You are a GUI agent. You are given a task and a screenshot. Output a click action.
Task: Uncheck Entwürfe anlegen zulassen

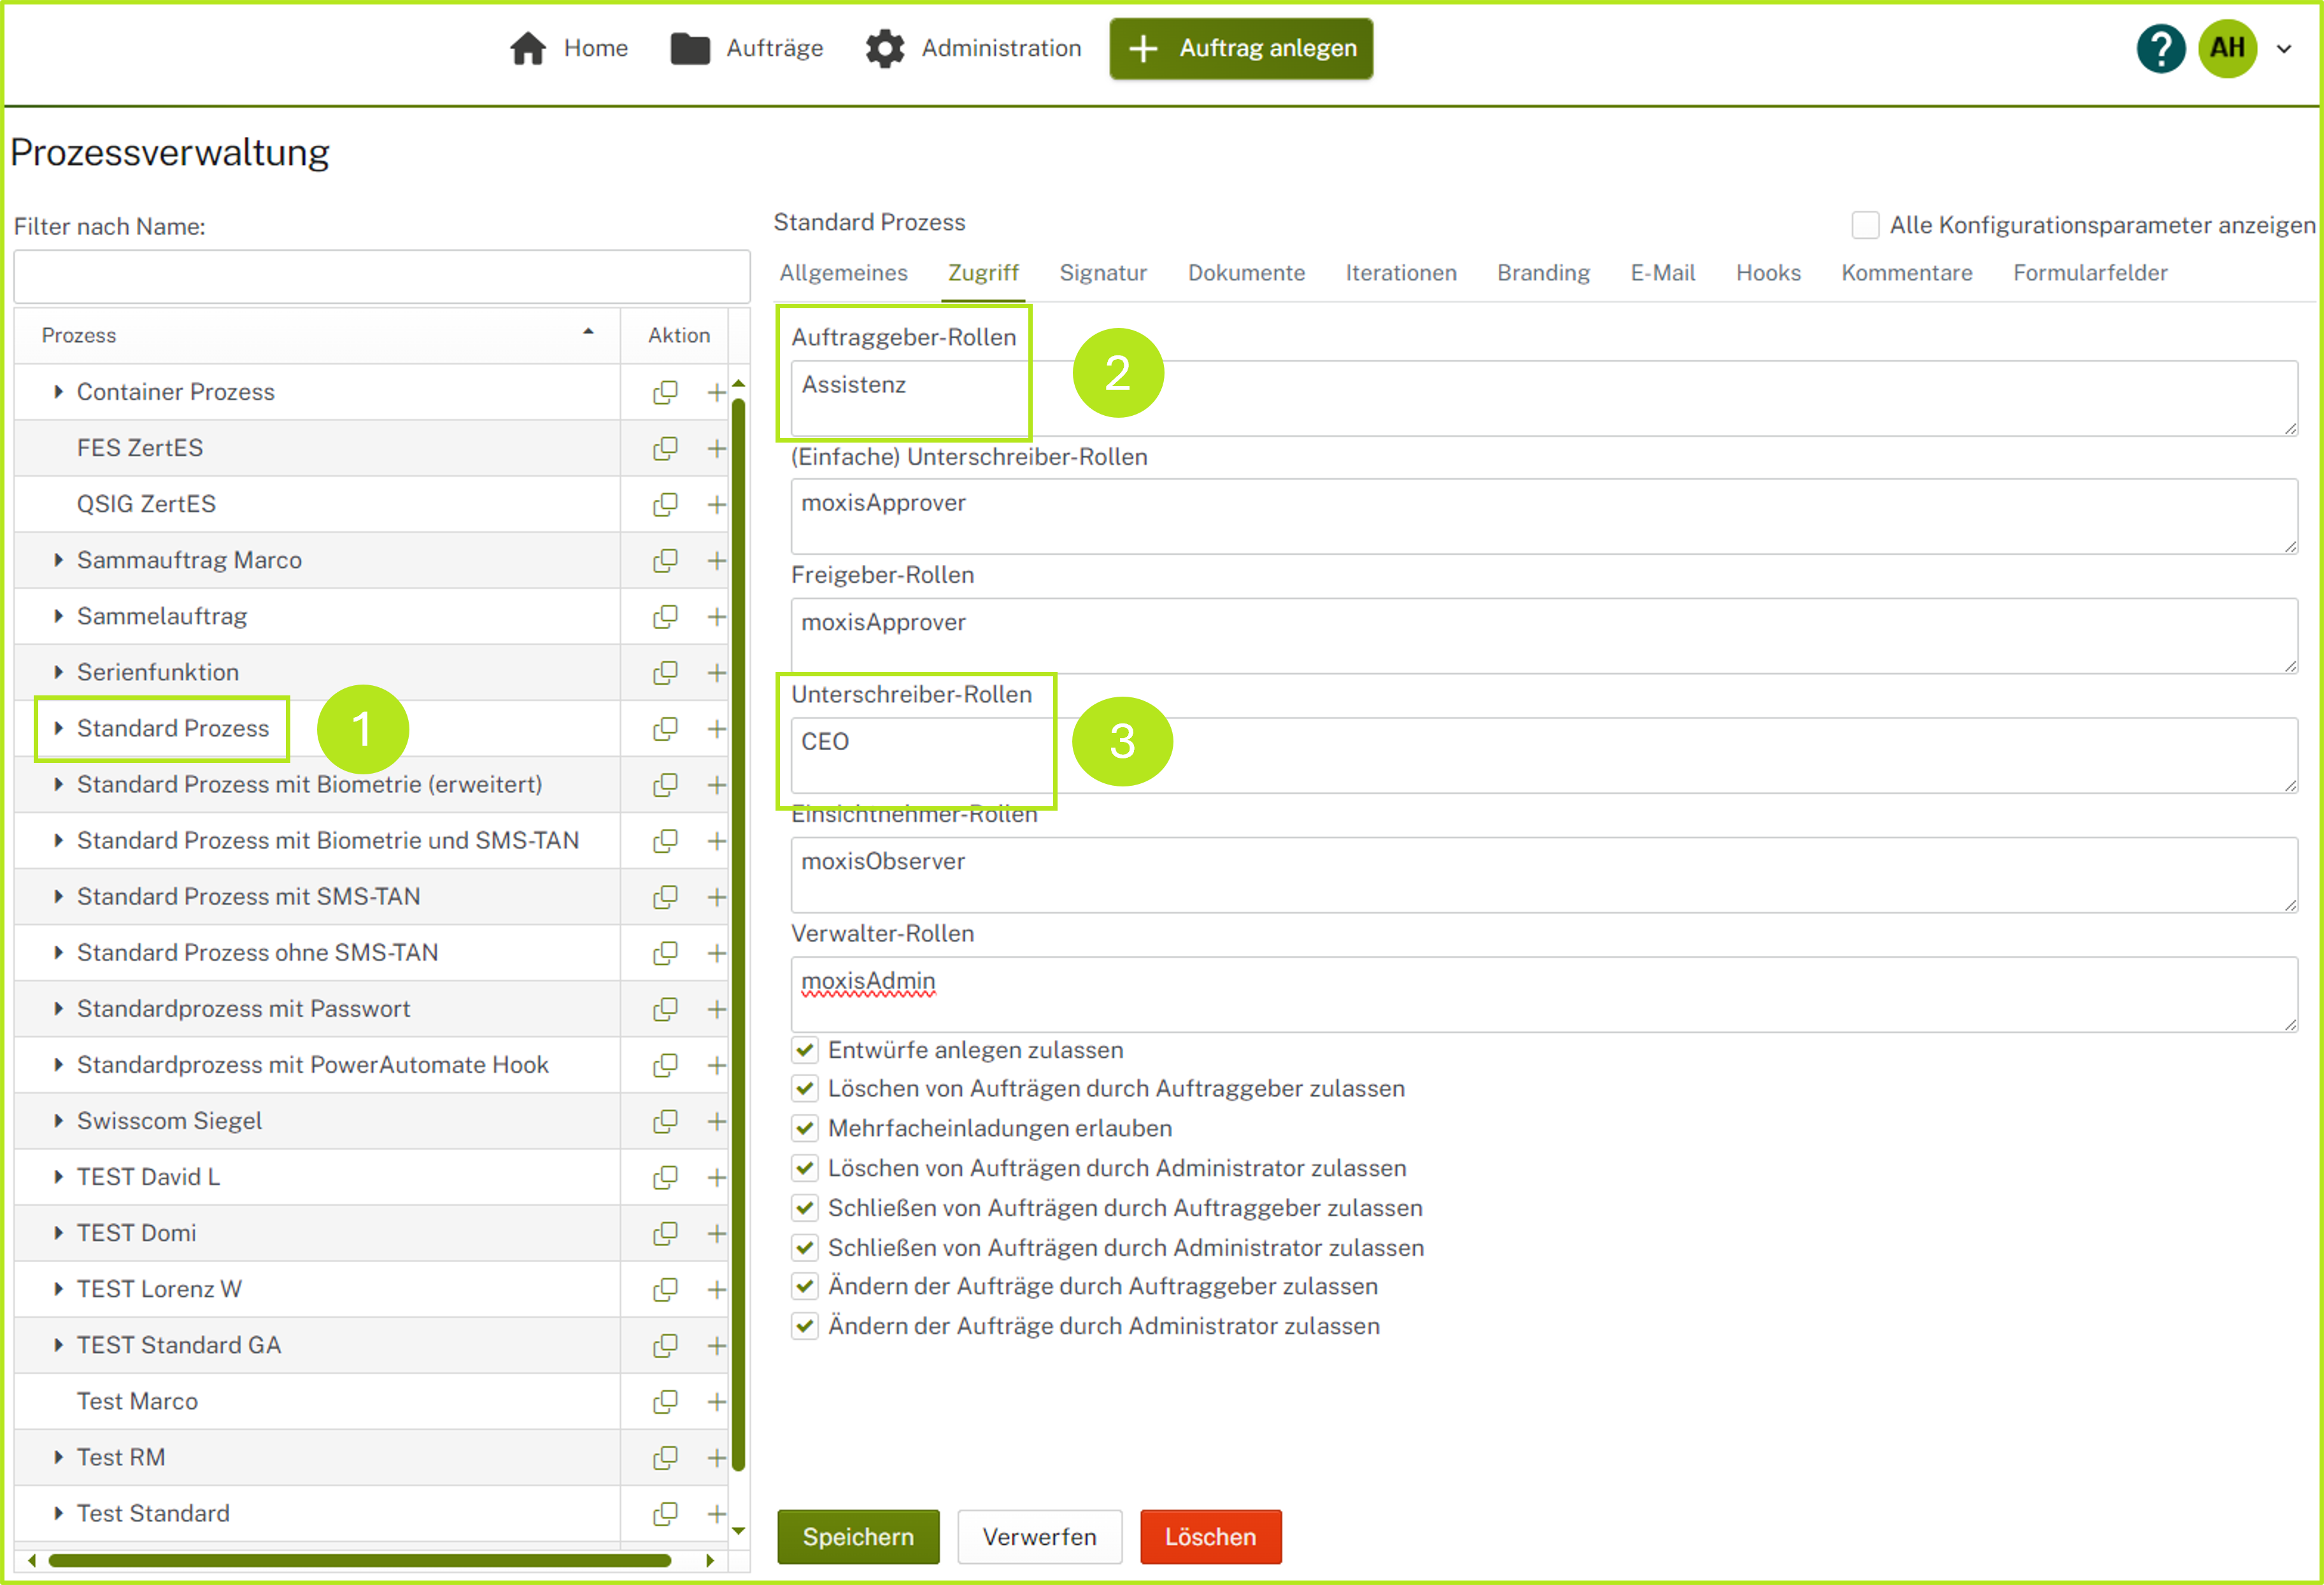pyautogui.click(x=805, y=1050)
